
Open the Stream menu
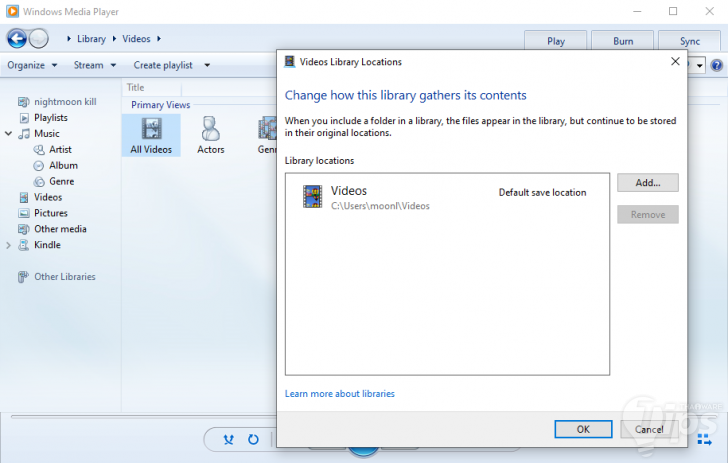tap(95, 65)
